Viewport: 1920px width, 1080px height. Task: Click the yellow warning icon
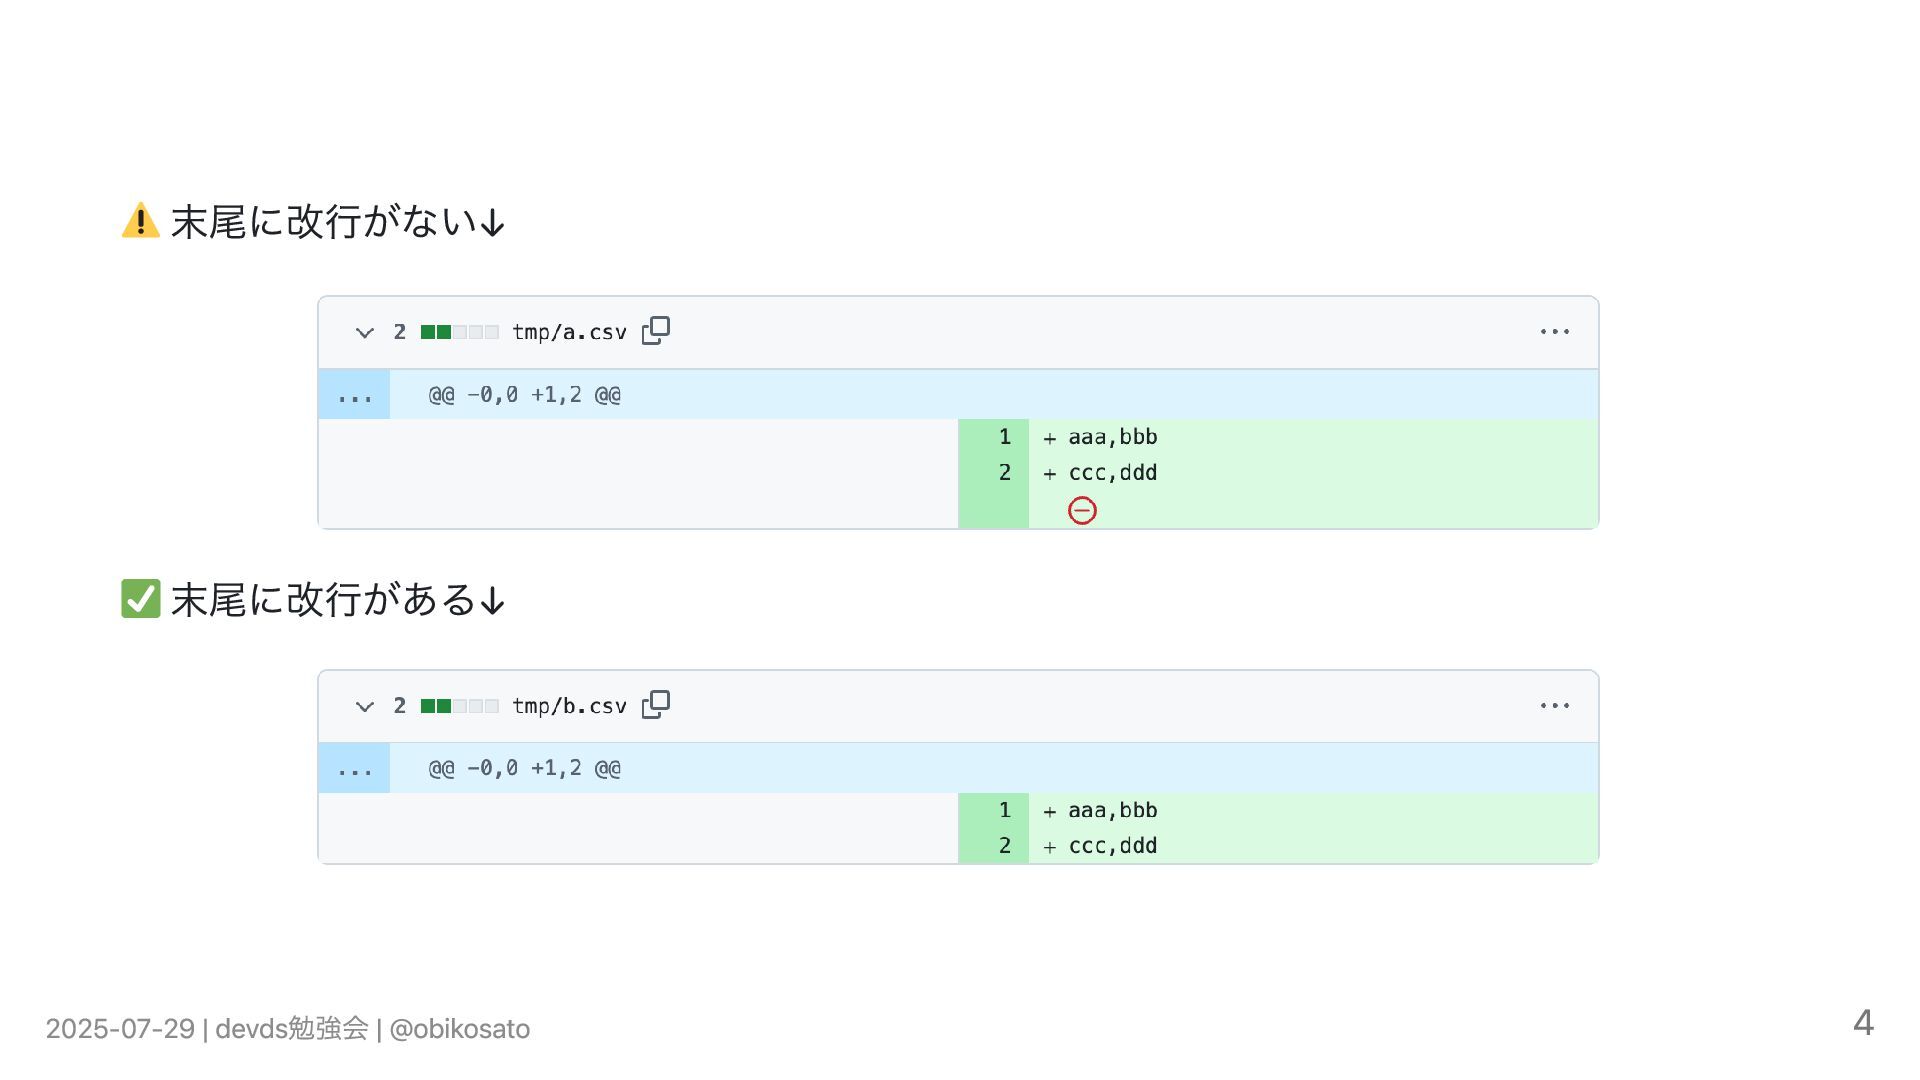point(140,221)
